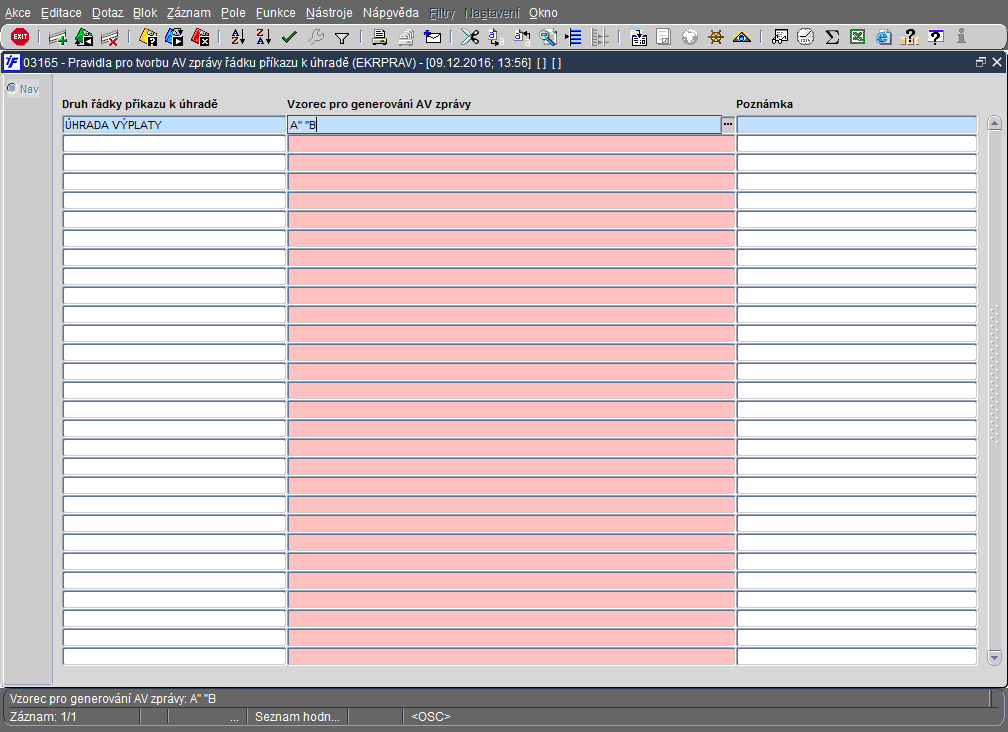Sort ascending with A-Z icon

(238, 37)
